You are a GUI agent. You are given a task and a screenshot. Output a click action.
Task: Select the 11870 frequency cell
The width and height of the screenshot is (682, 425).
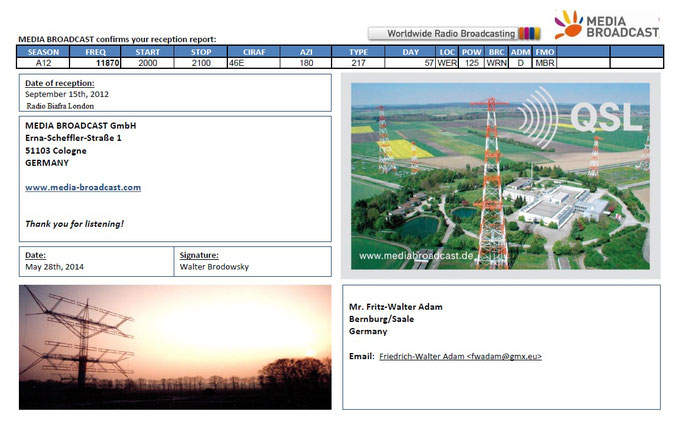pyautogui.click(x=95, y=63)
